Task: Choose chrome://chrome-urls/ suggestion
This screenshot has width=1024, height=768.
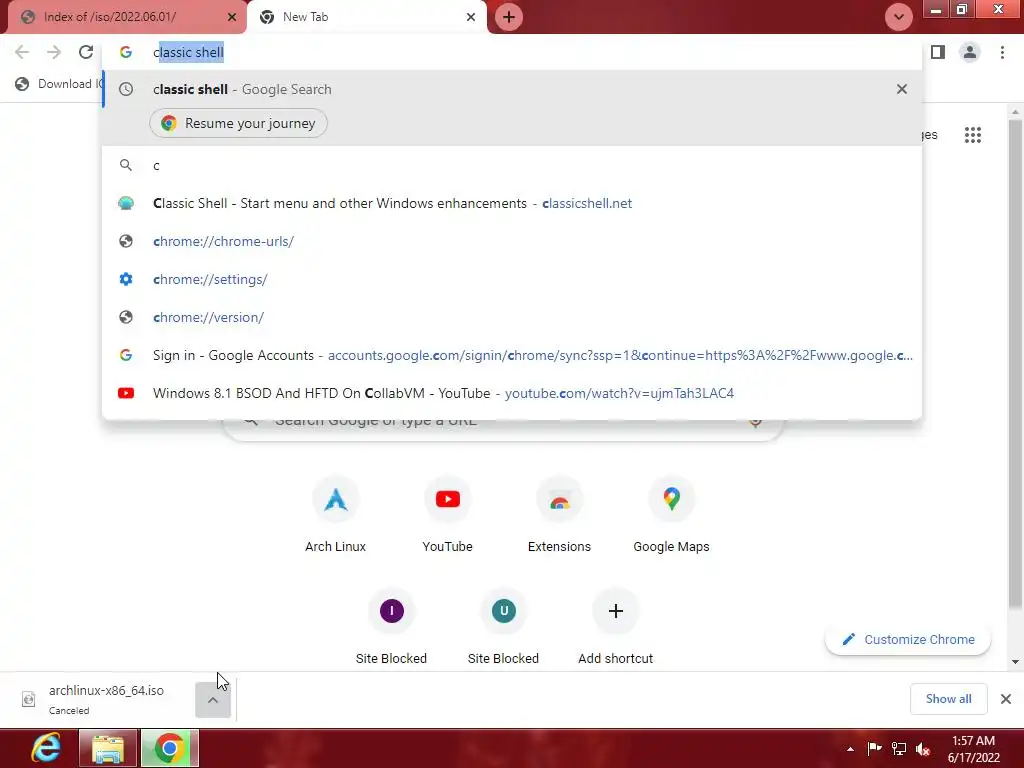Action: point(512,241)
